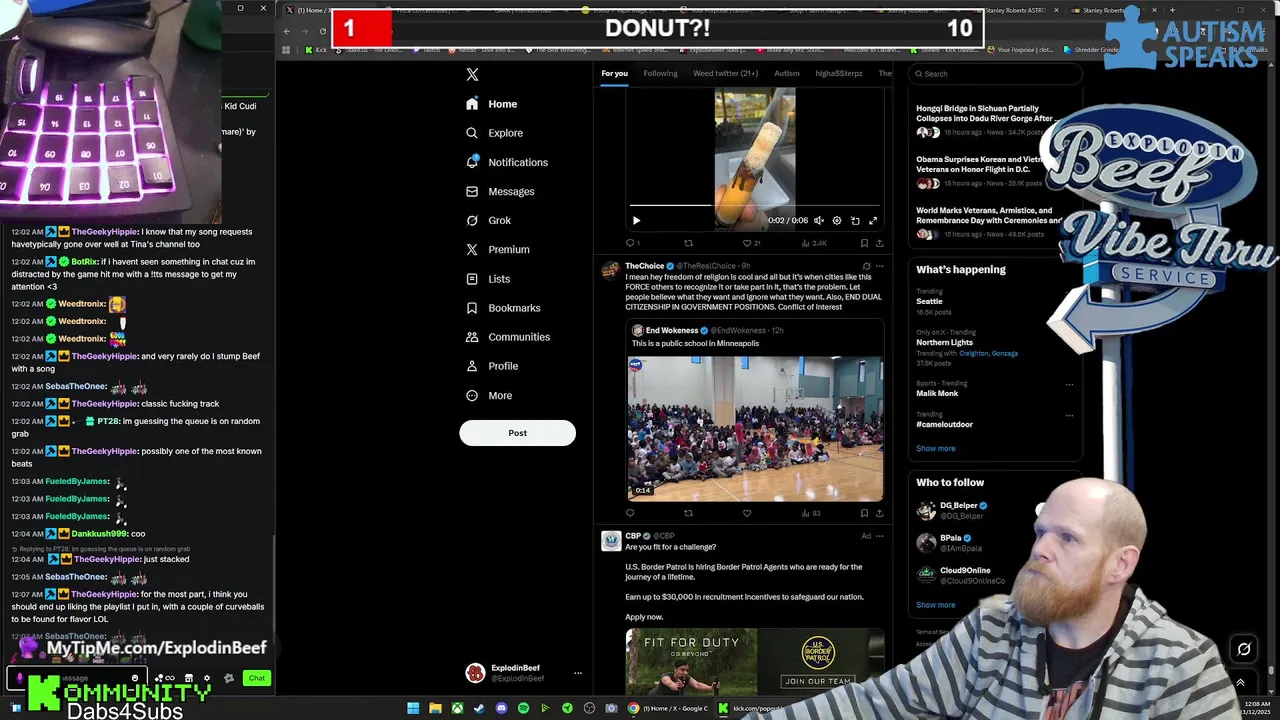The width and height of the screenshot is (1280, 720).
Task: Open Home in the X sidebar
Action: click(x=492, y=104)
